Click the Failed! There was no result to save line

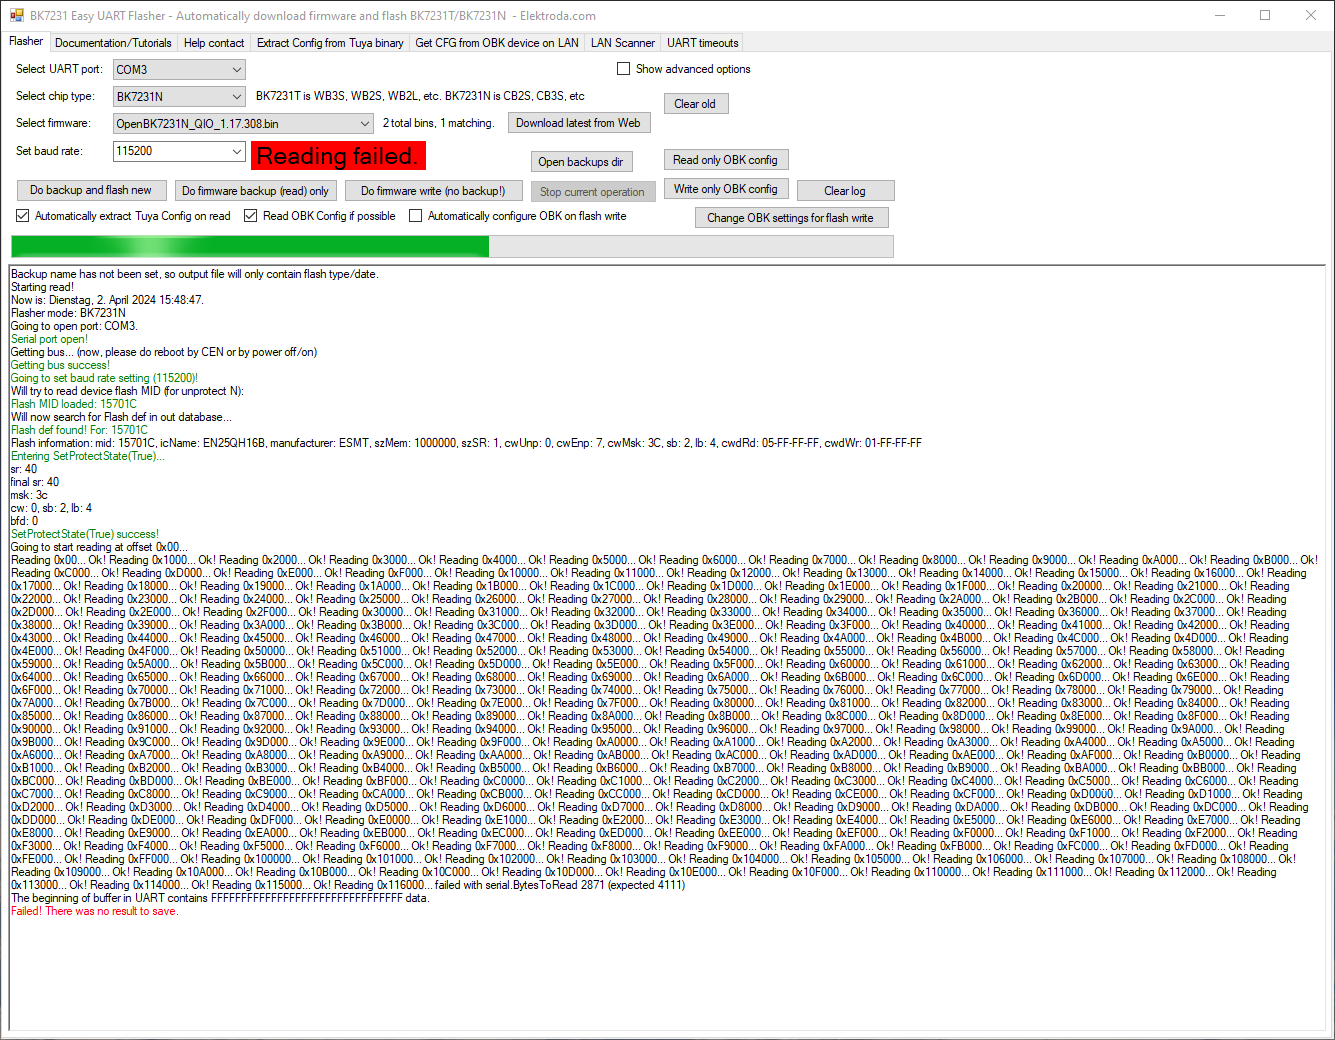coord(95,911)
